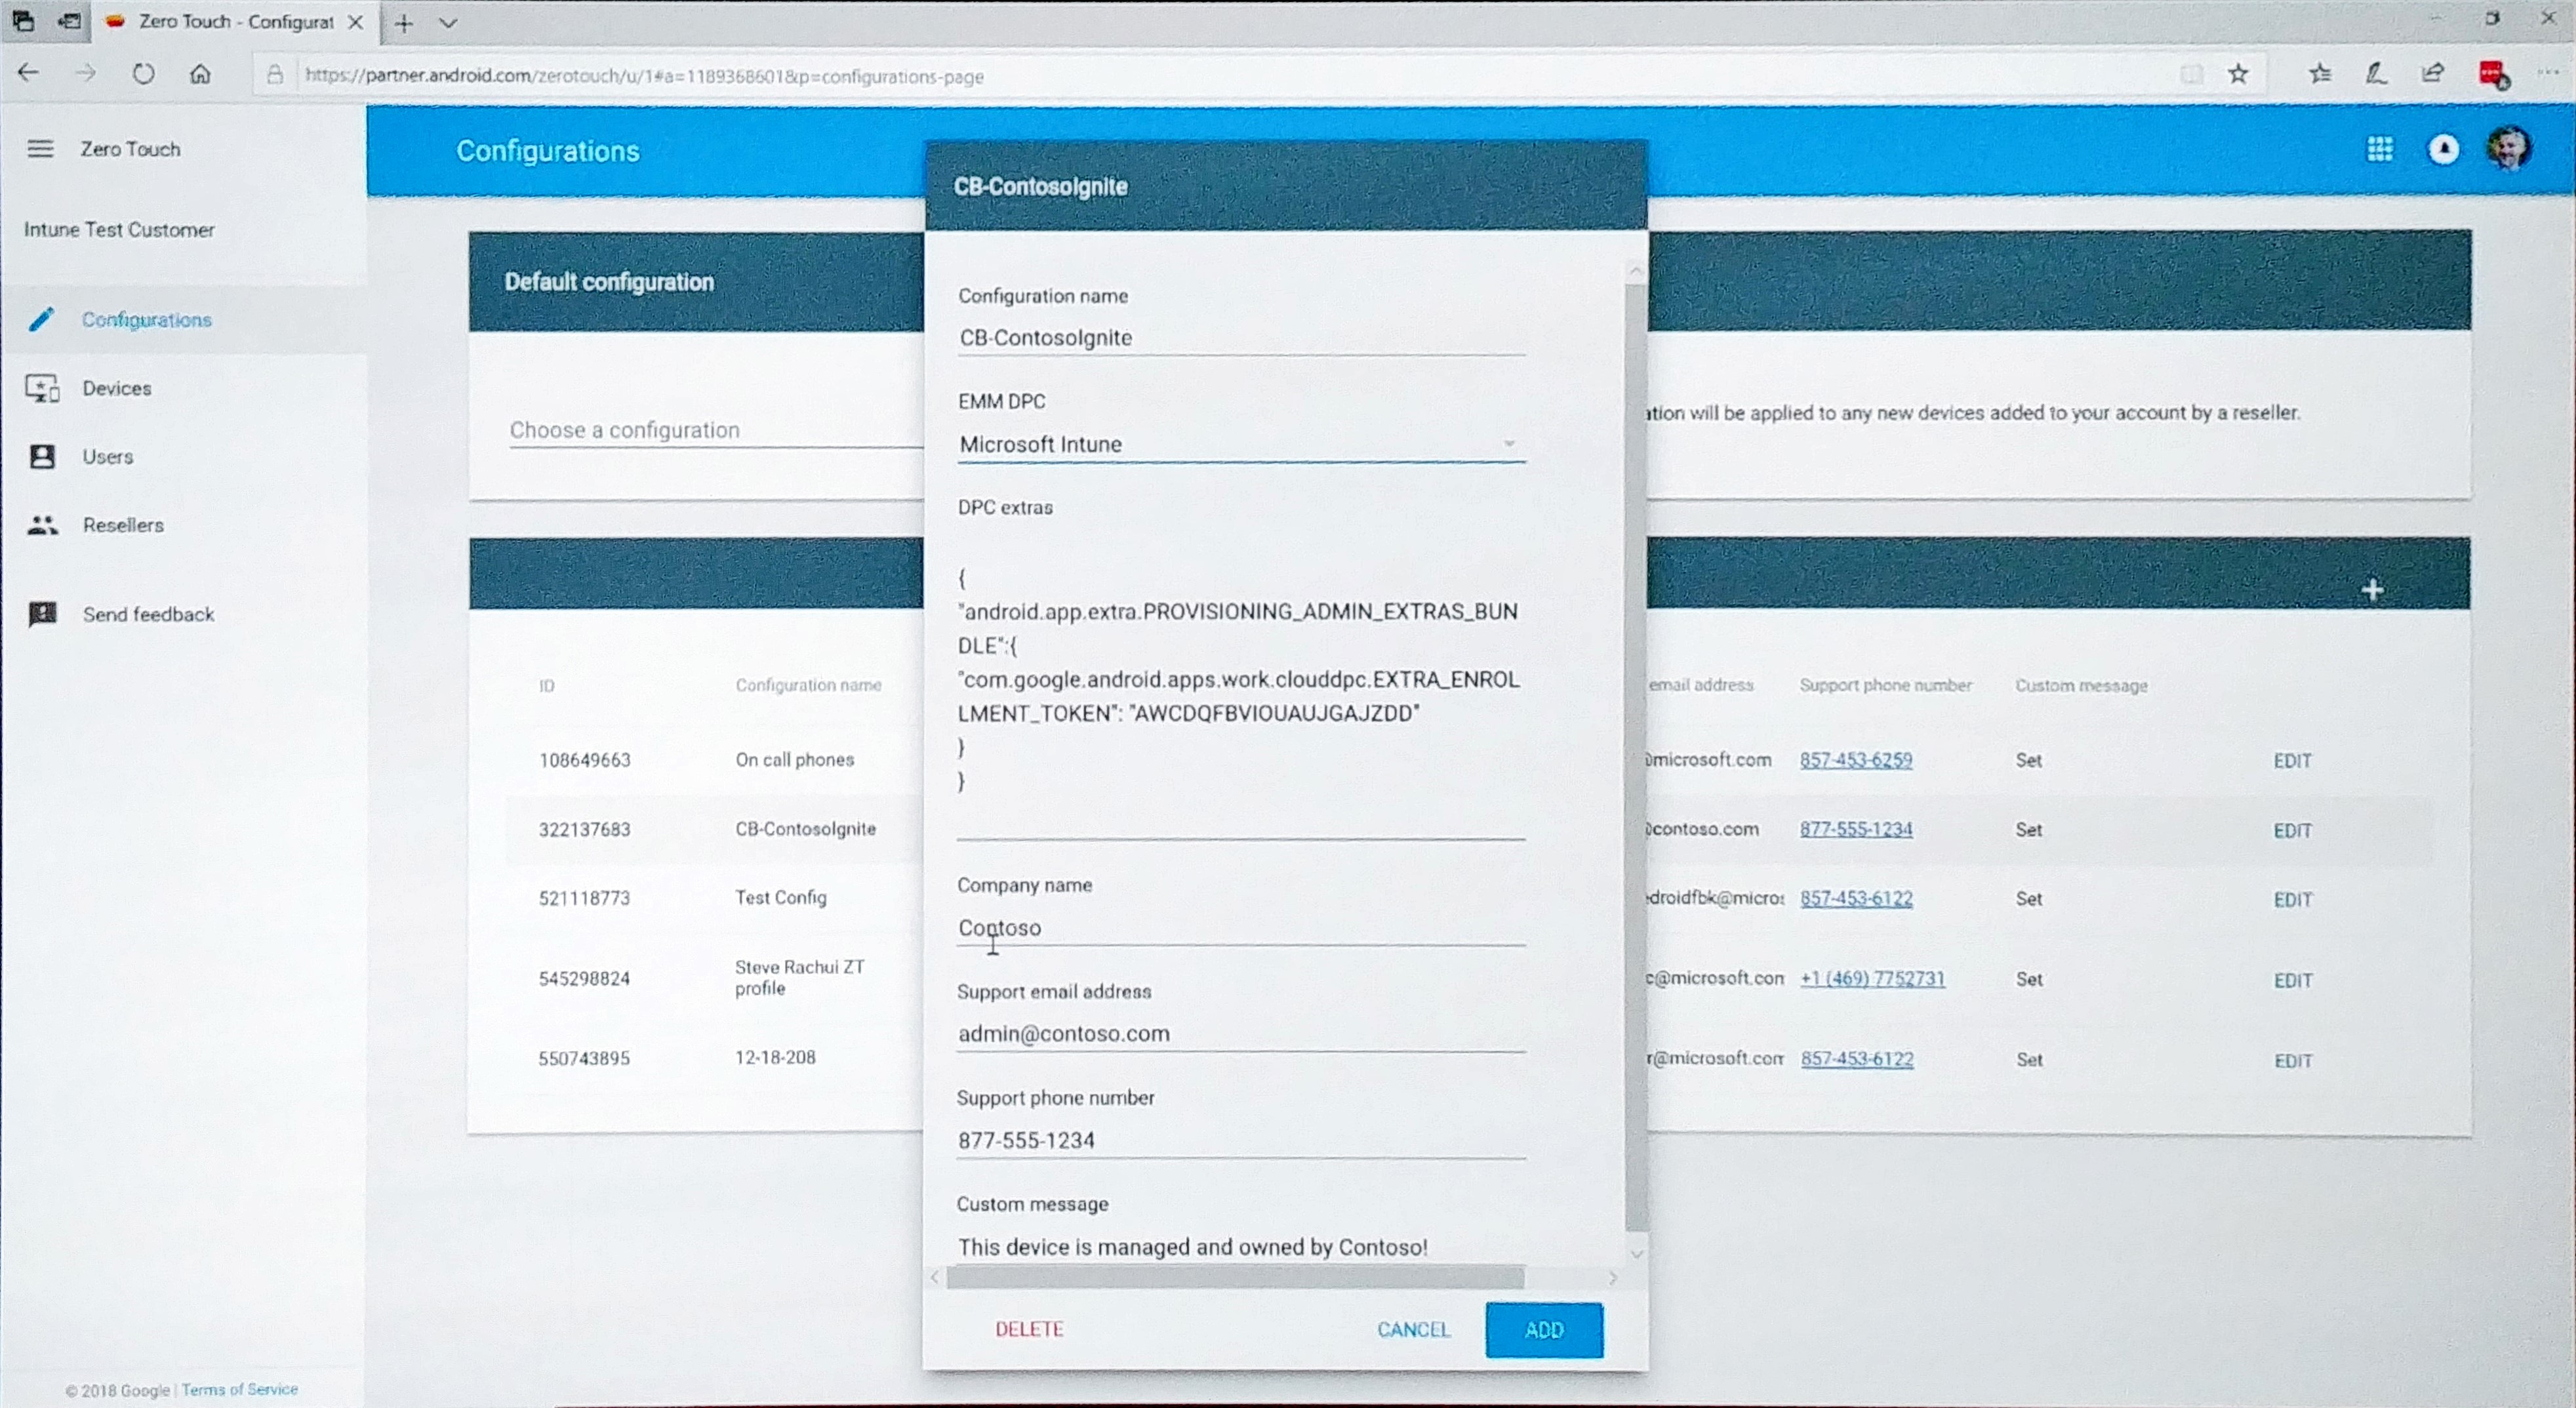This screenshot has width=2576, height=1408.
Task: Click the dialog vertical scrollbar
Action: [1636, 757]
